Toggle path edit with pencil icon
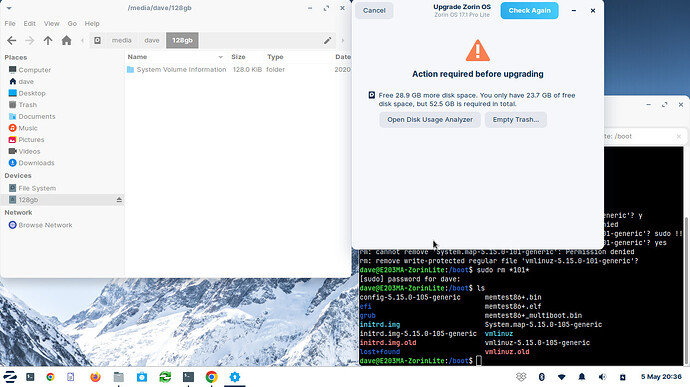This screenshot has width=690, height=387. [327, 41]
